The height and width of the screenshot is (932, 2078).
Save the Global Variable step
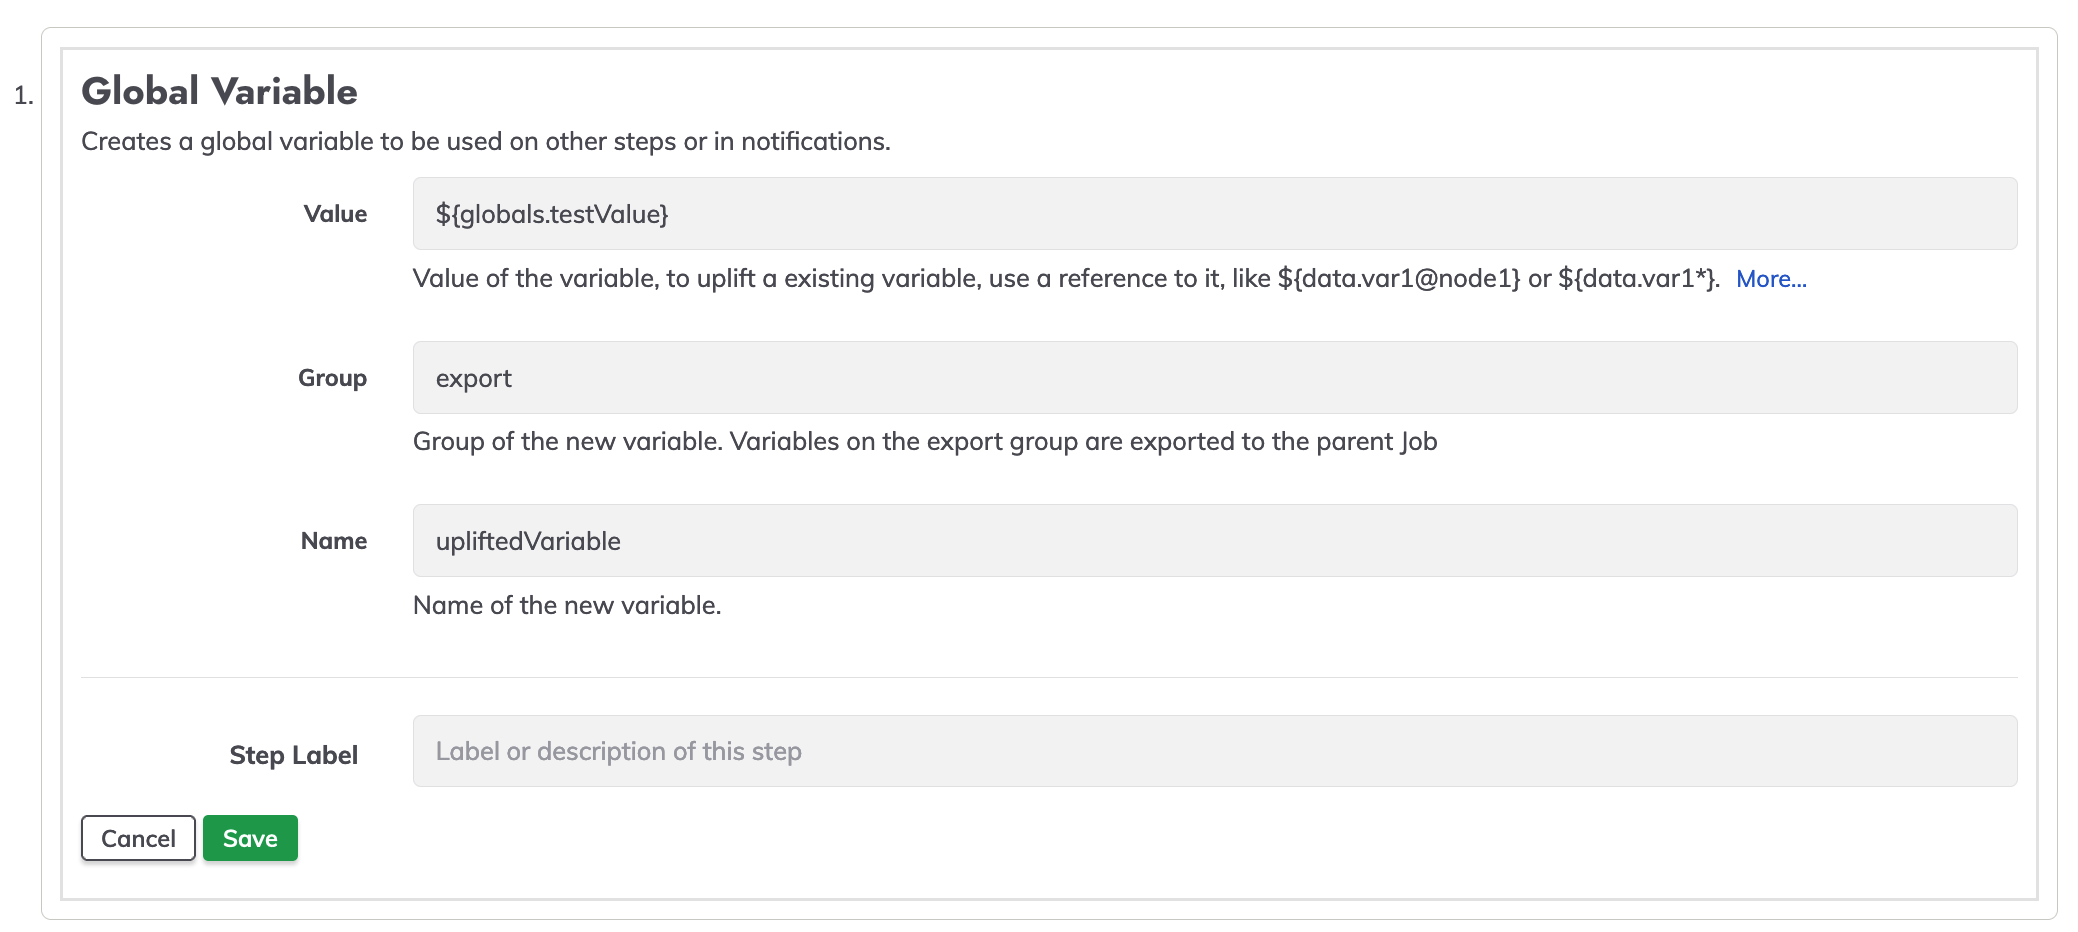250,838
